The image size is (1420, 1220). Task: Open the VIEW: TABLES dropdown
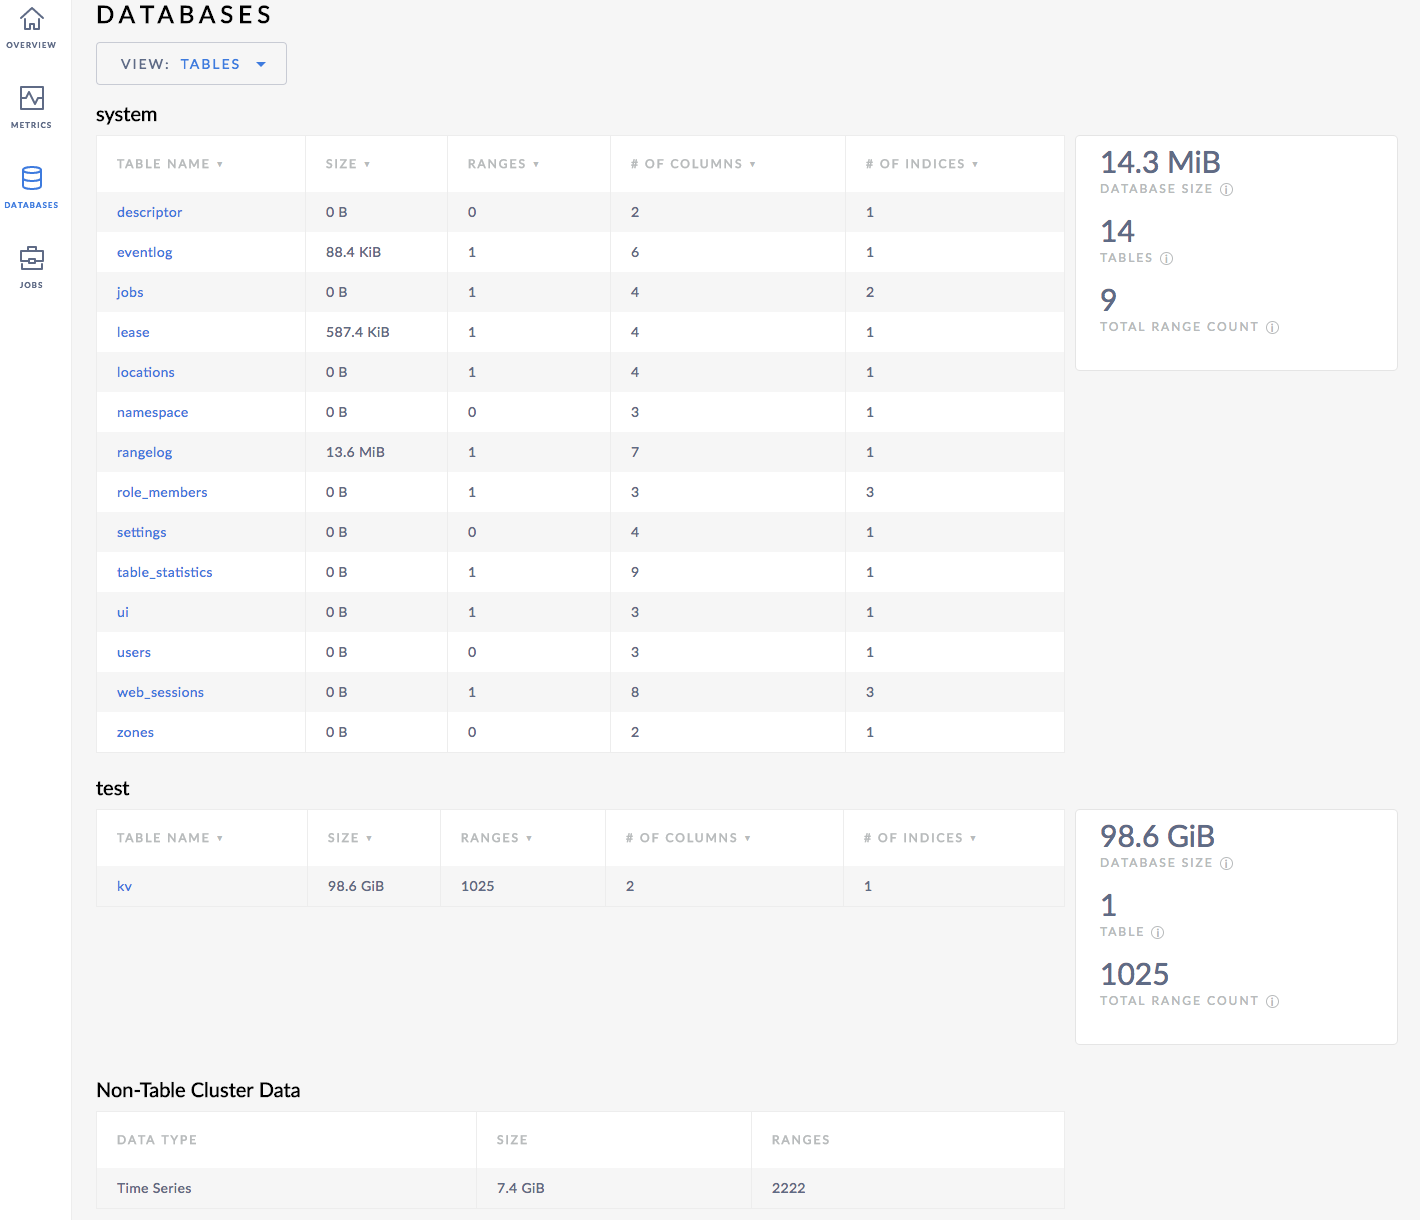[191, 63]
